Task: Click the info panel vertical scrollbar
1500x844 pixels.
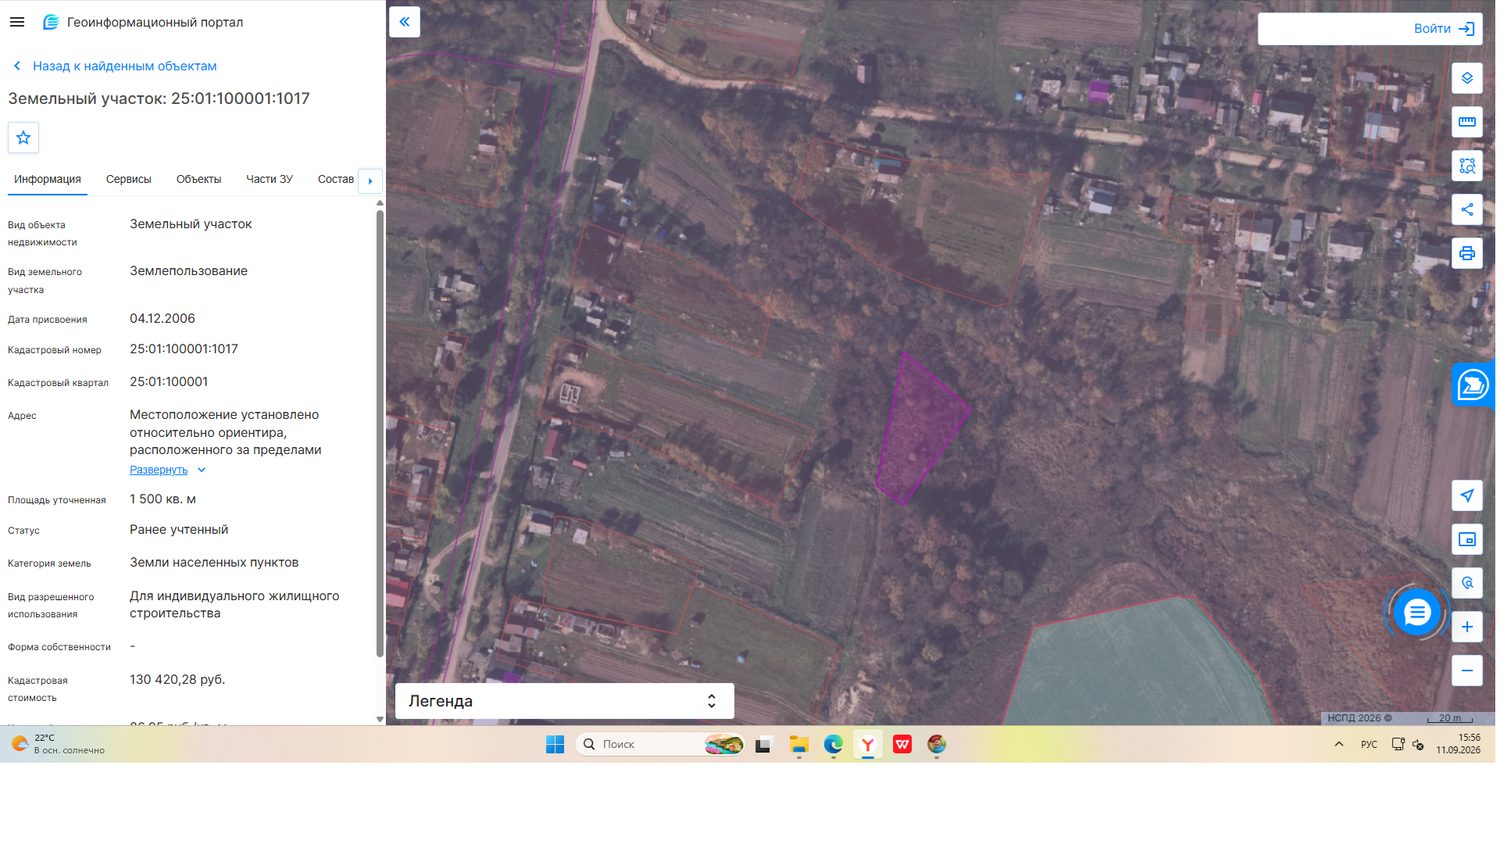Action: click(x=380, y=433)
